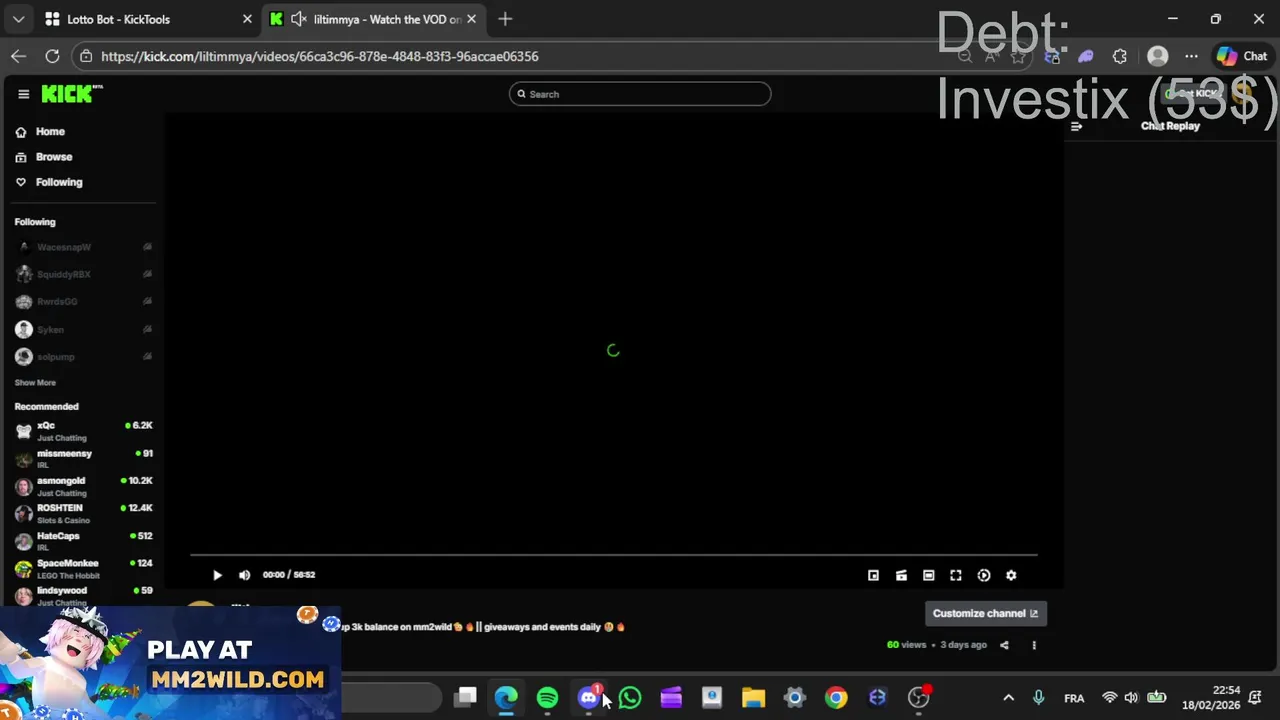The width and height of the screenshot is (1280, 720).
Task: Mute the video player volume
Action: click(x=244, y=575)
